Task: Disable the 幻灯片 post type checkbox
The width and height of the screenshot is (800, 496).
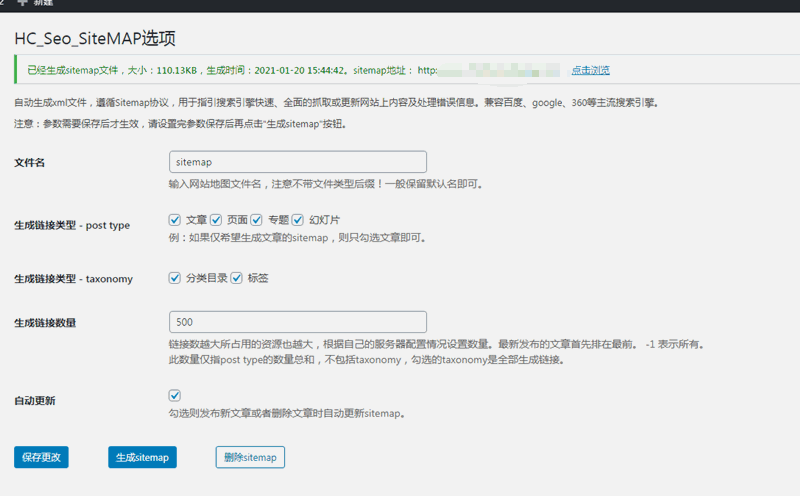Action: (x=298, y=219)
